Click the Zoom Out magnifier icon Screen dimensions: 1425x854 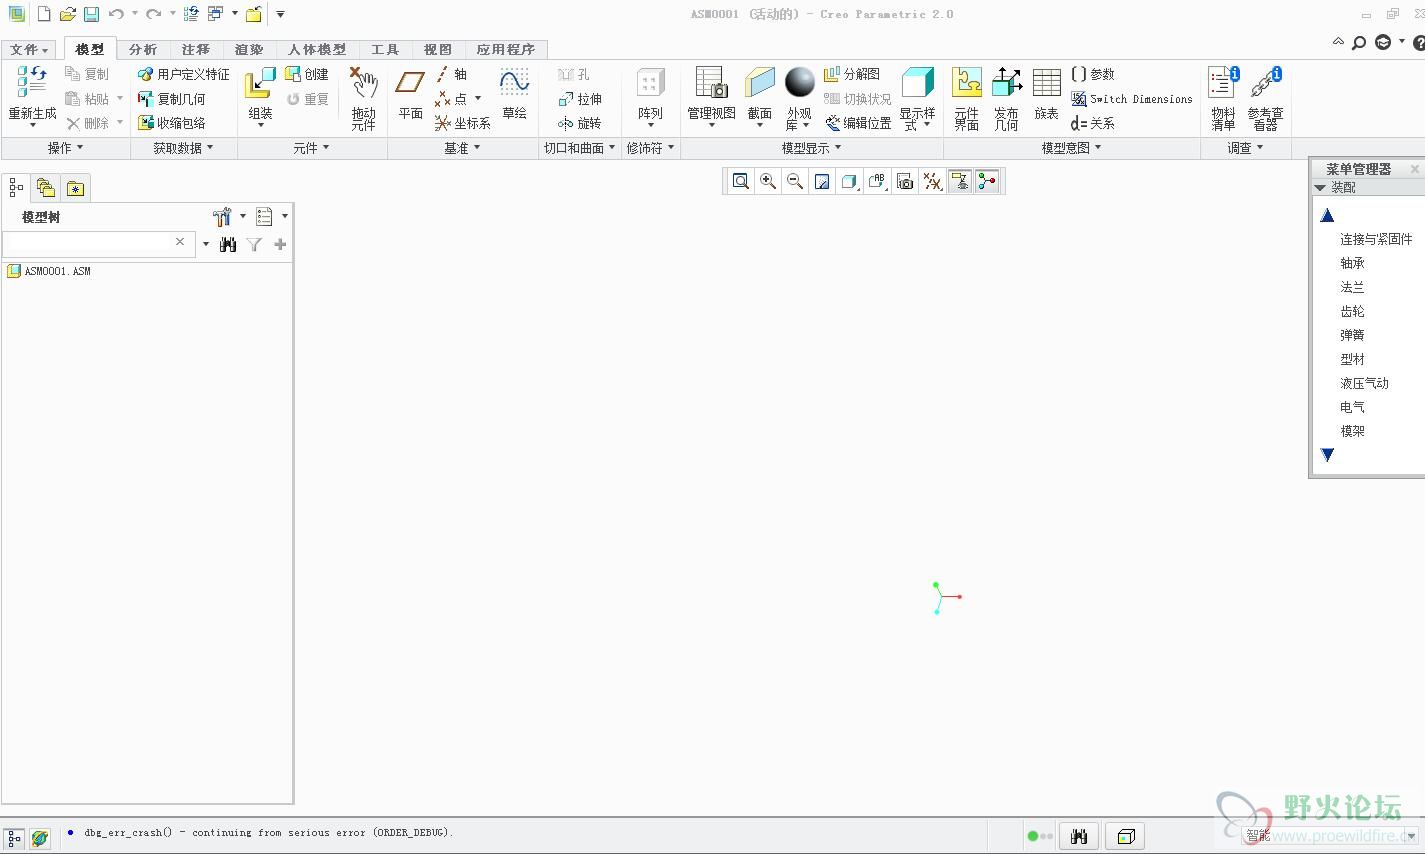pyautogui.click(x=795, y=181)
